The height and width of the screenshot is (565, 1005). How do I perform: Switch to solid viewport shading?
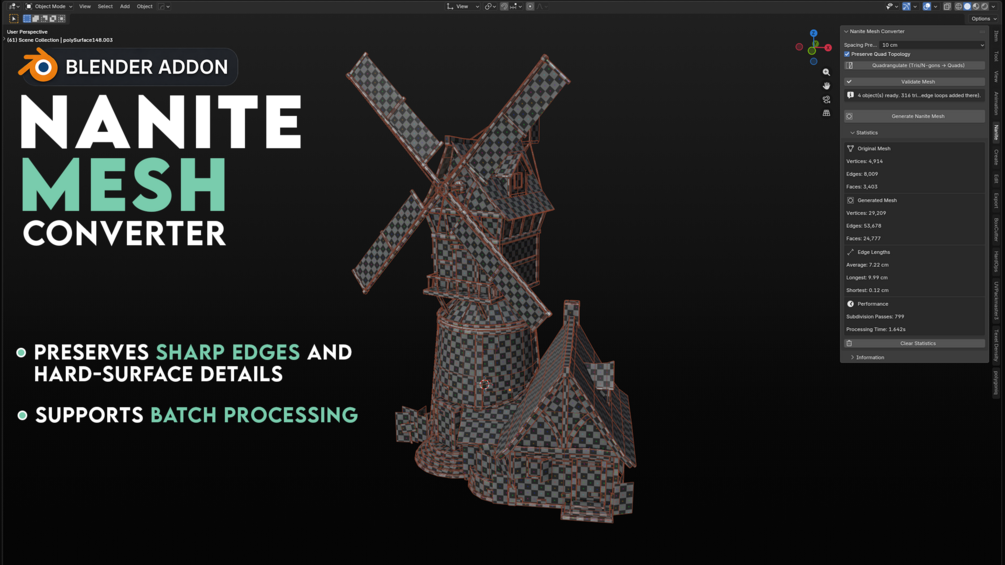point(967,6)
